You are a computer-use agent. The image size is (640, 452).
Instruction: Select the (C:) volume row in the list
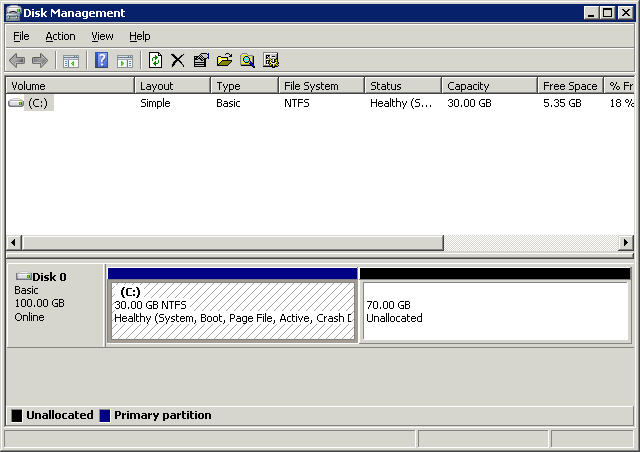[x=37, y=103]
